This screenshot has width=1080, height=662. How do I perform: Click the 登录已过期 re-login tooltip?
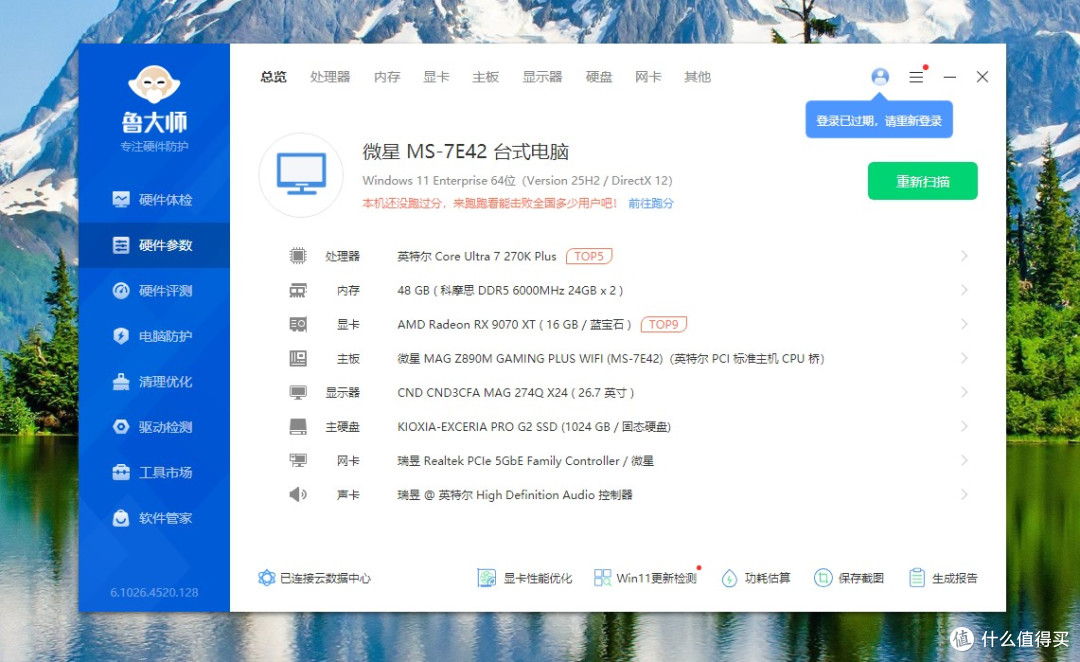click(x=879, y=121)
